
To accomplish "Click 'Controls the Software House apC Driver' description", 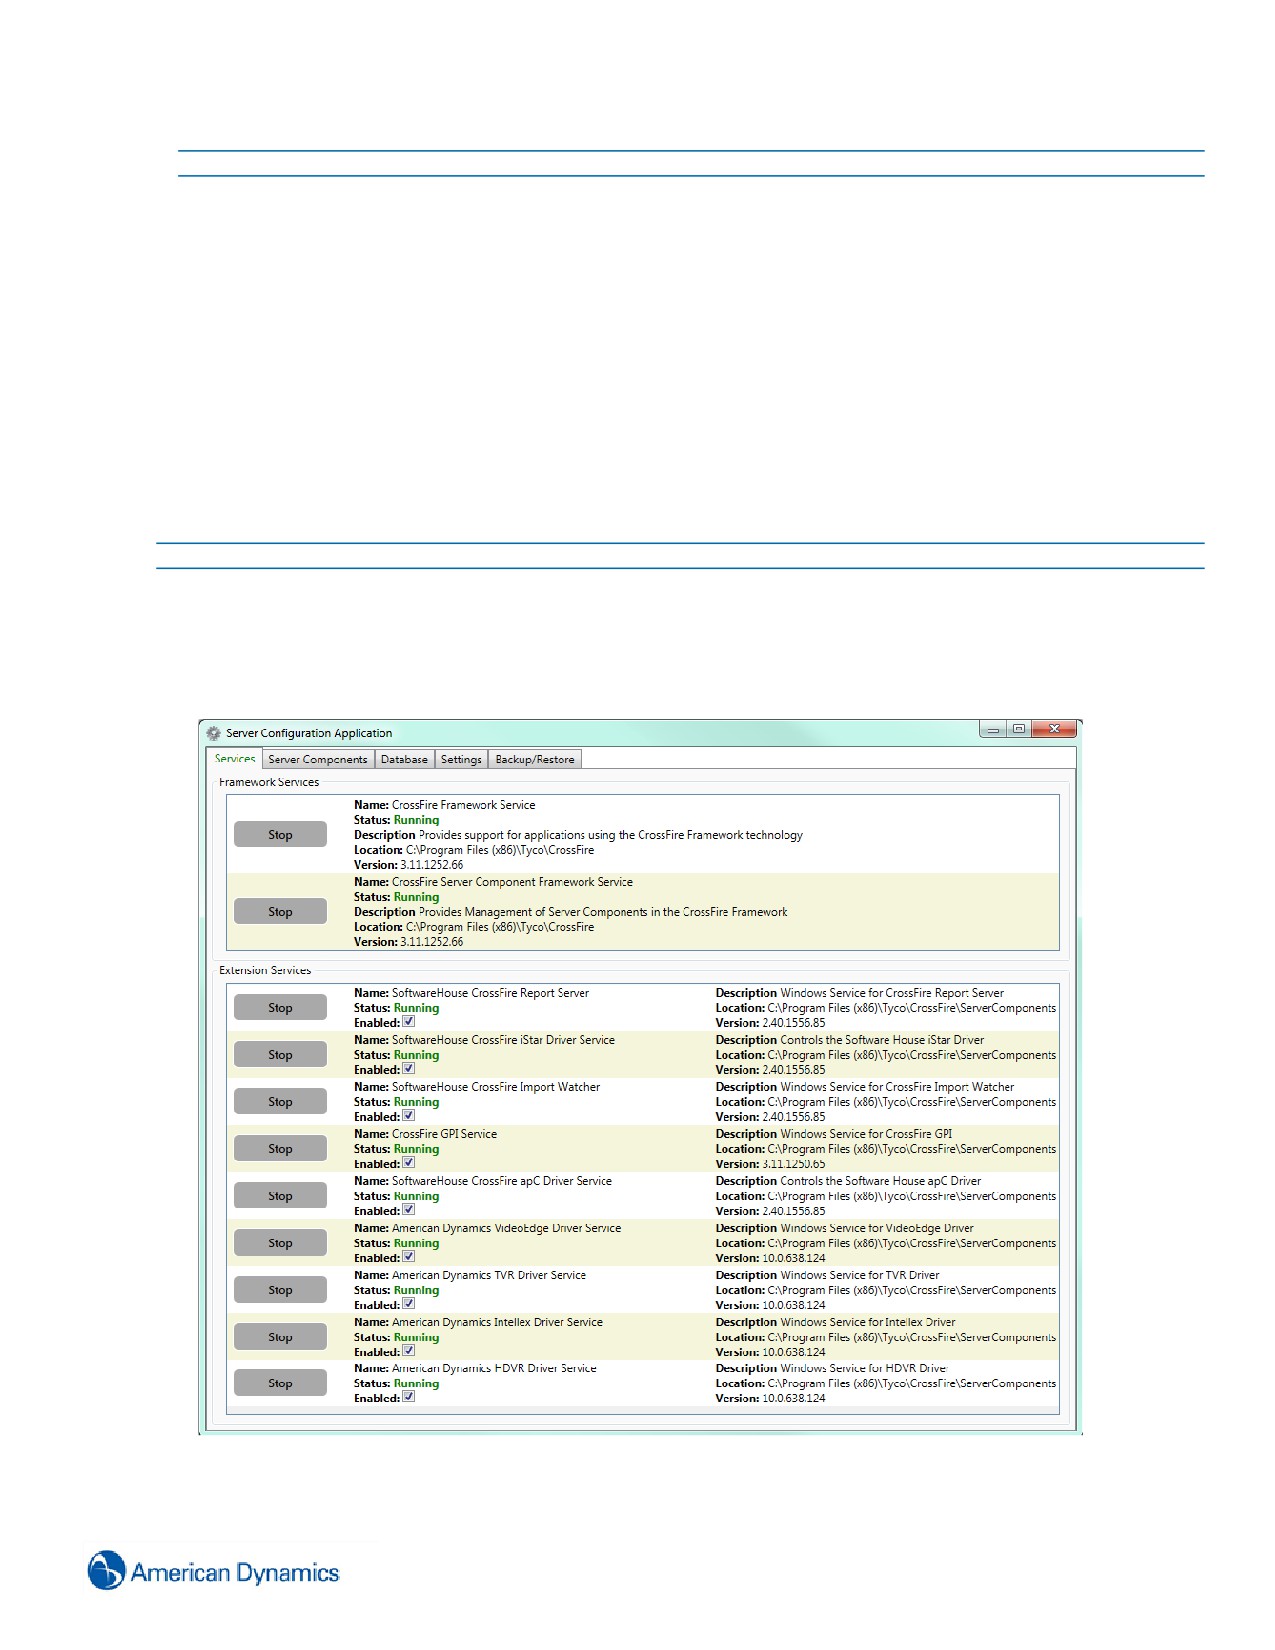I will 880,1181.
